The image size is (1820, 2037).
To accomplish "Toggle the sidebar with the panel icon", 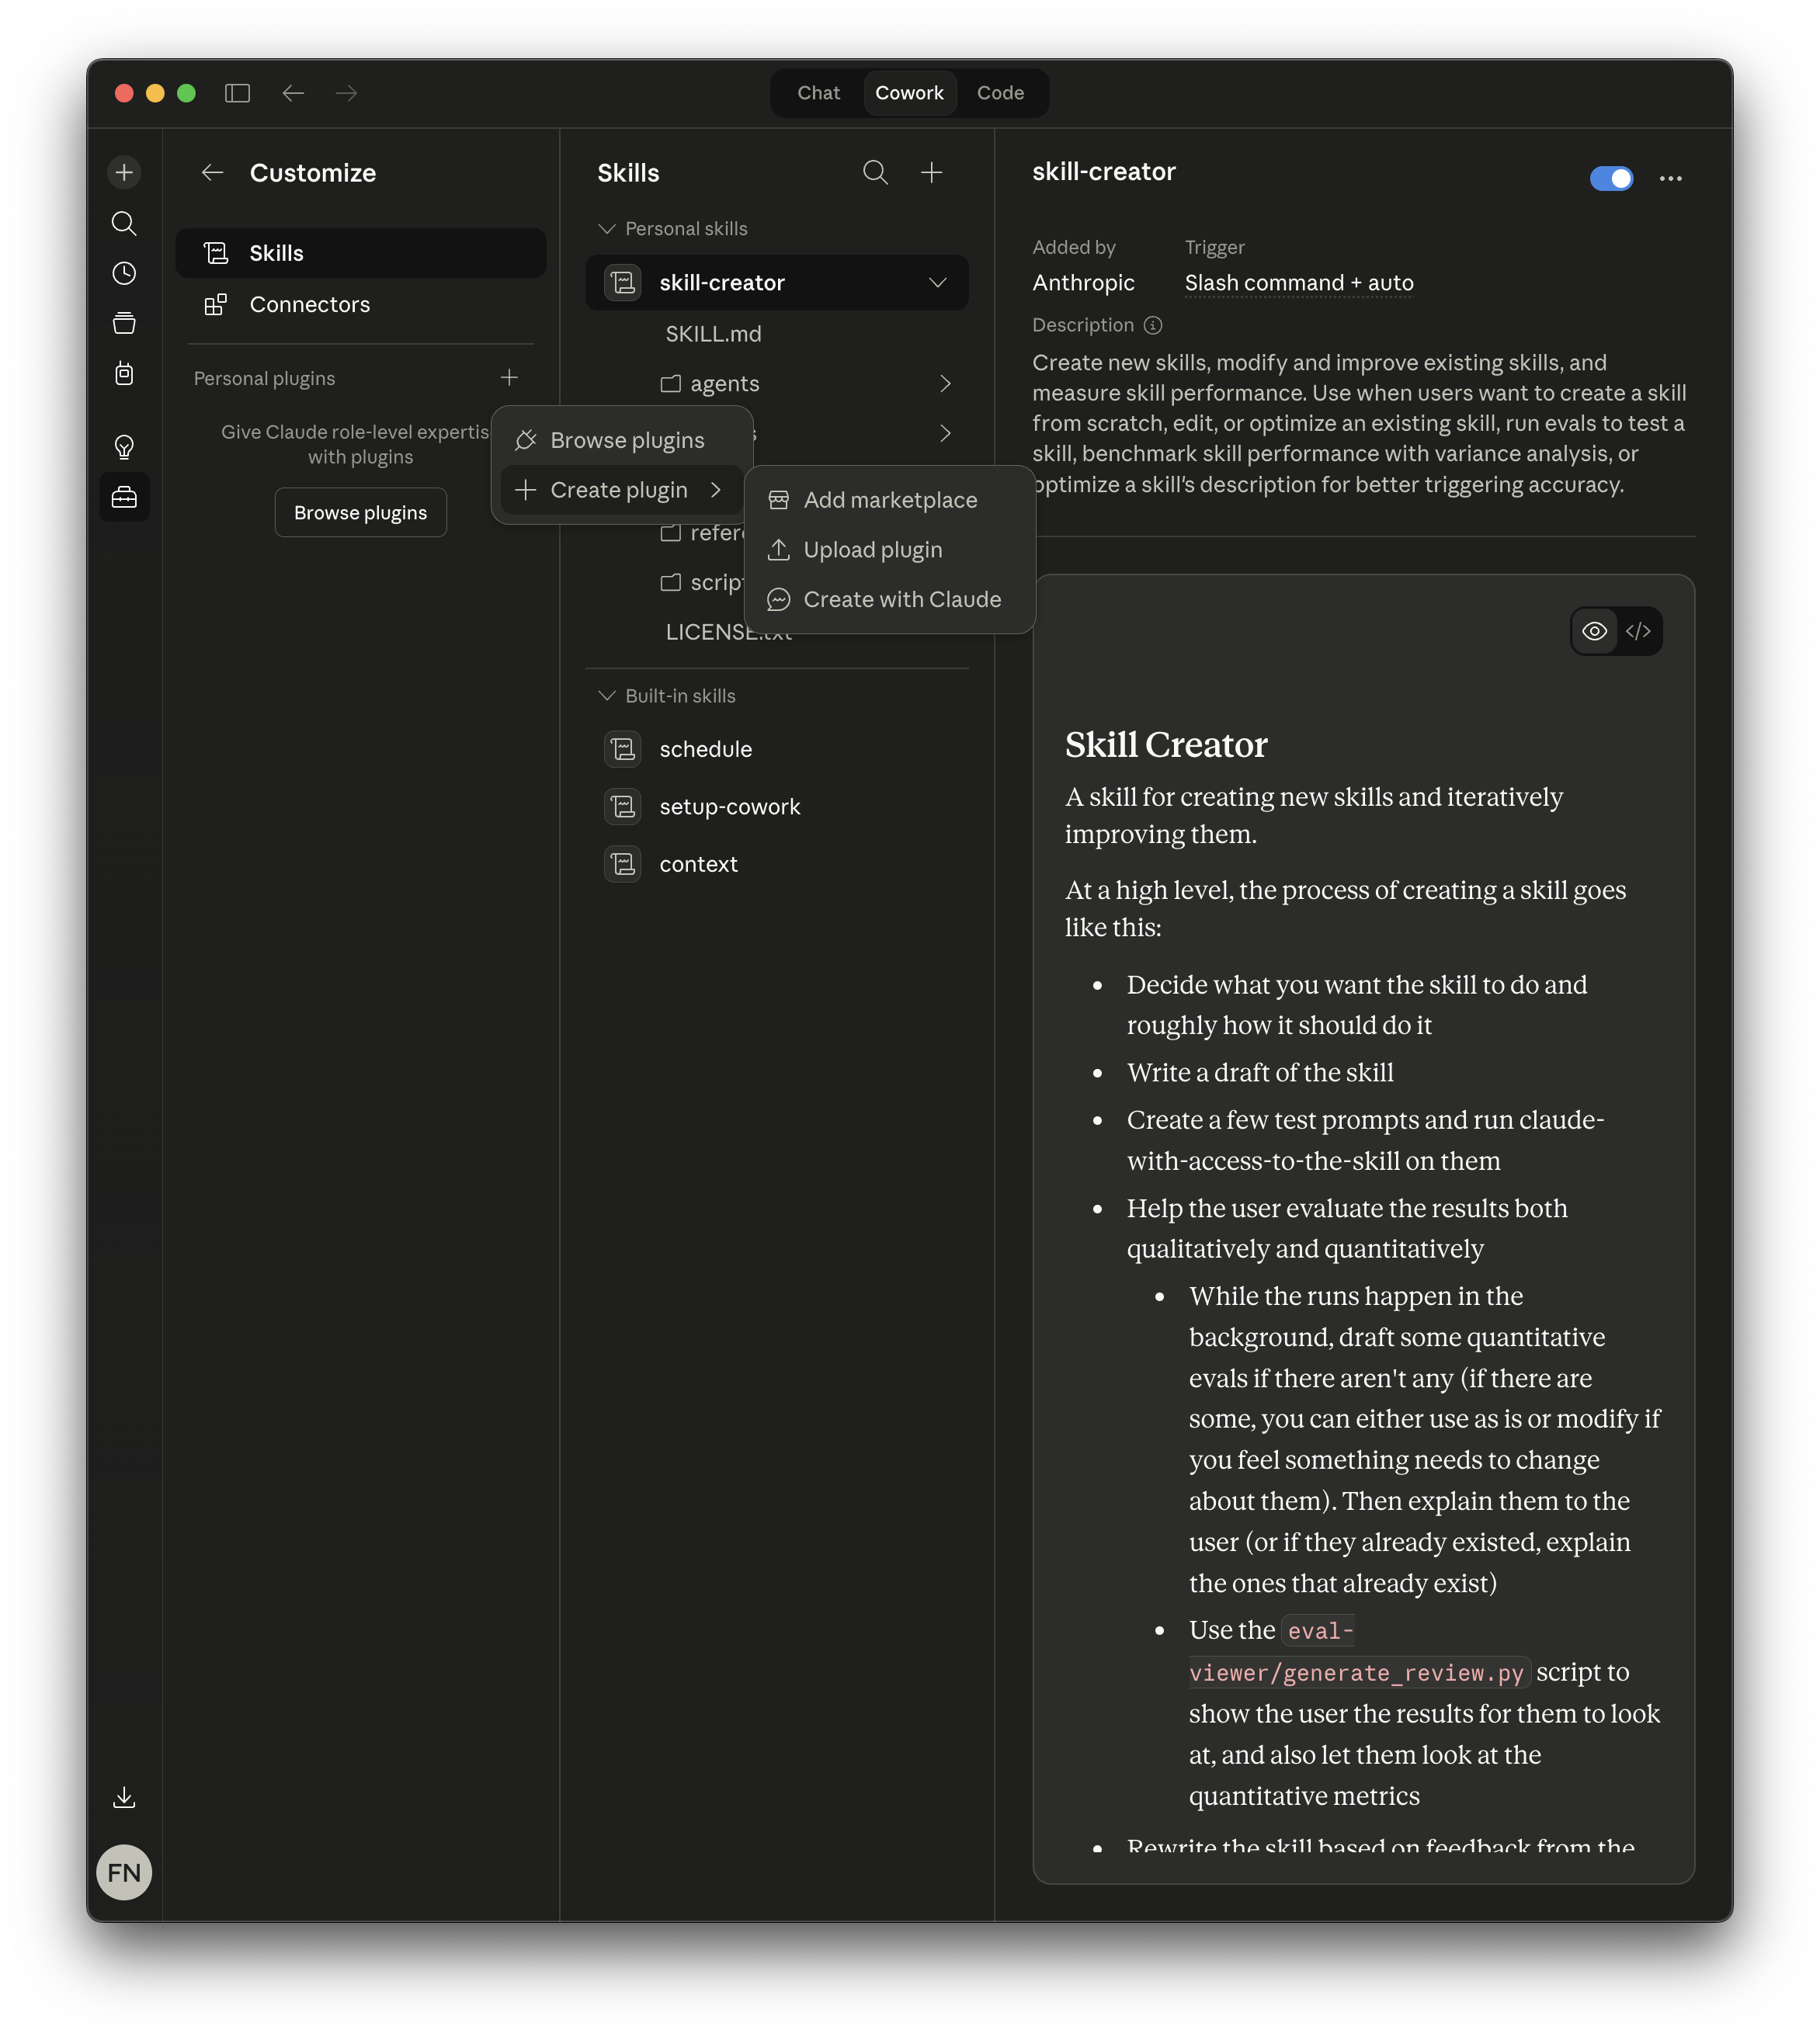I will click(x=238, y=93).
